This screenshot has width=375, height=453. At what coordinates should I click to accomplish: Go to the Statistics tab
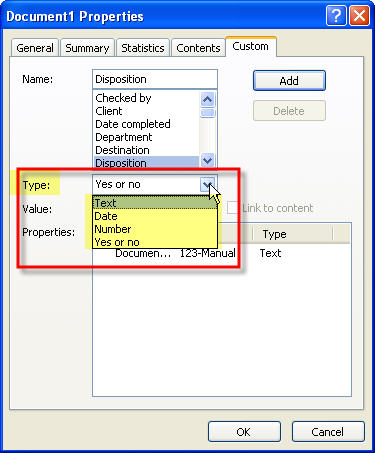pos(143,48)
